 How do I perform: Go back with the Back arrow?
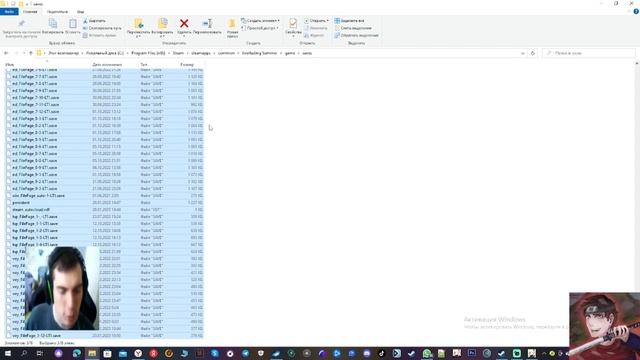pos(6,53)
